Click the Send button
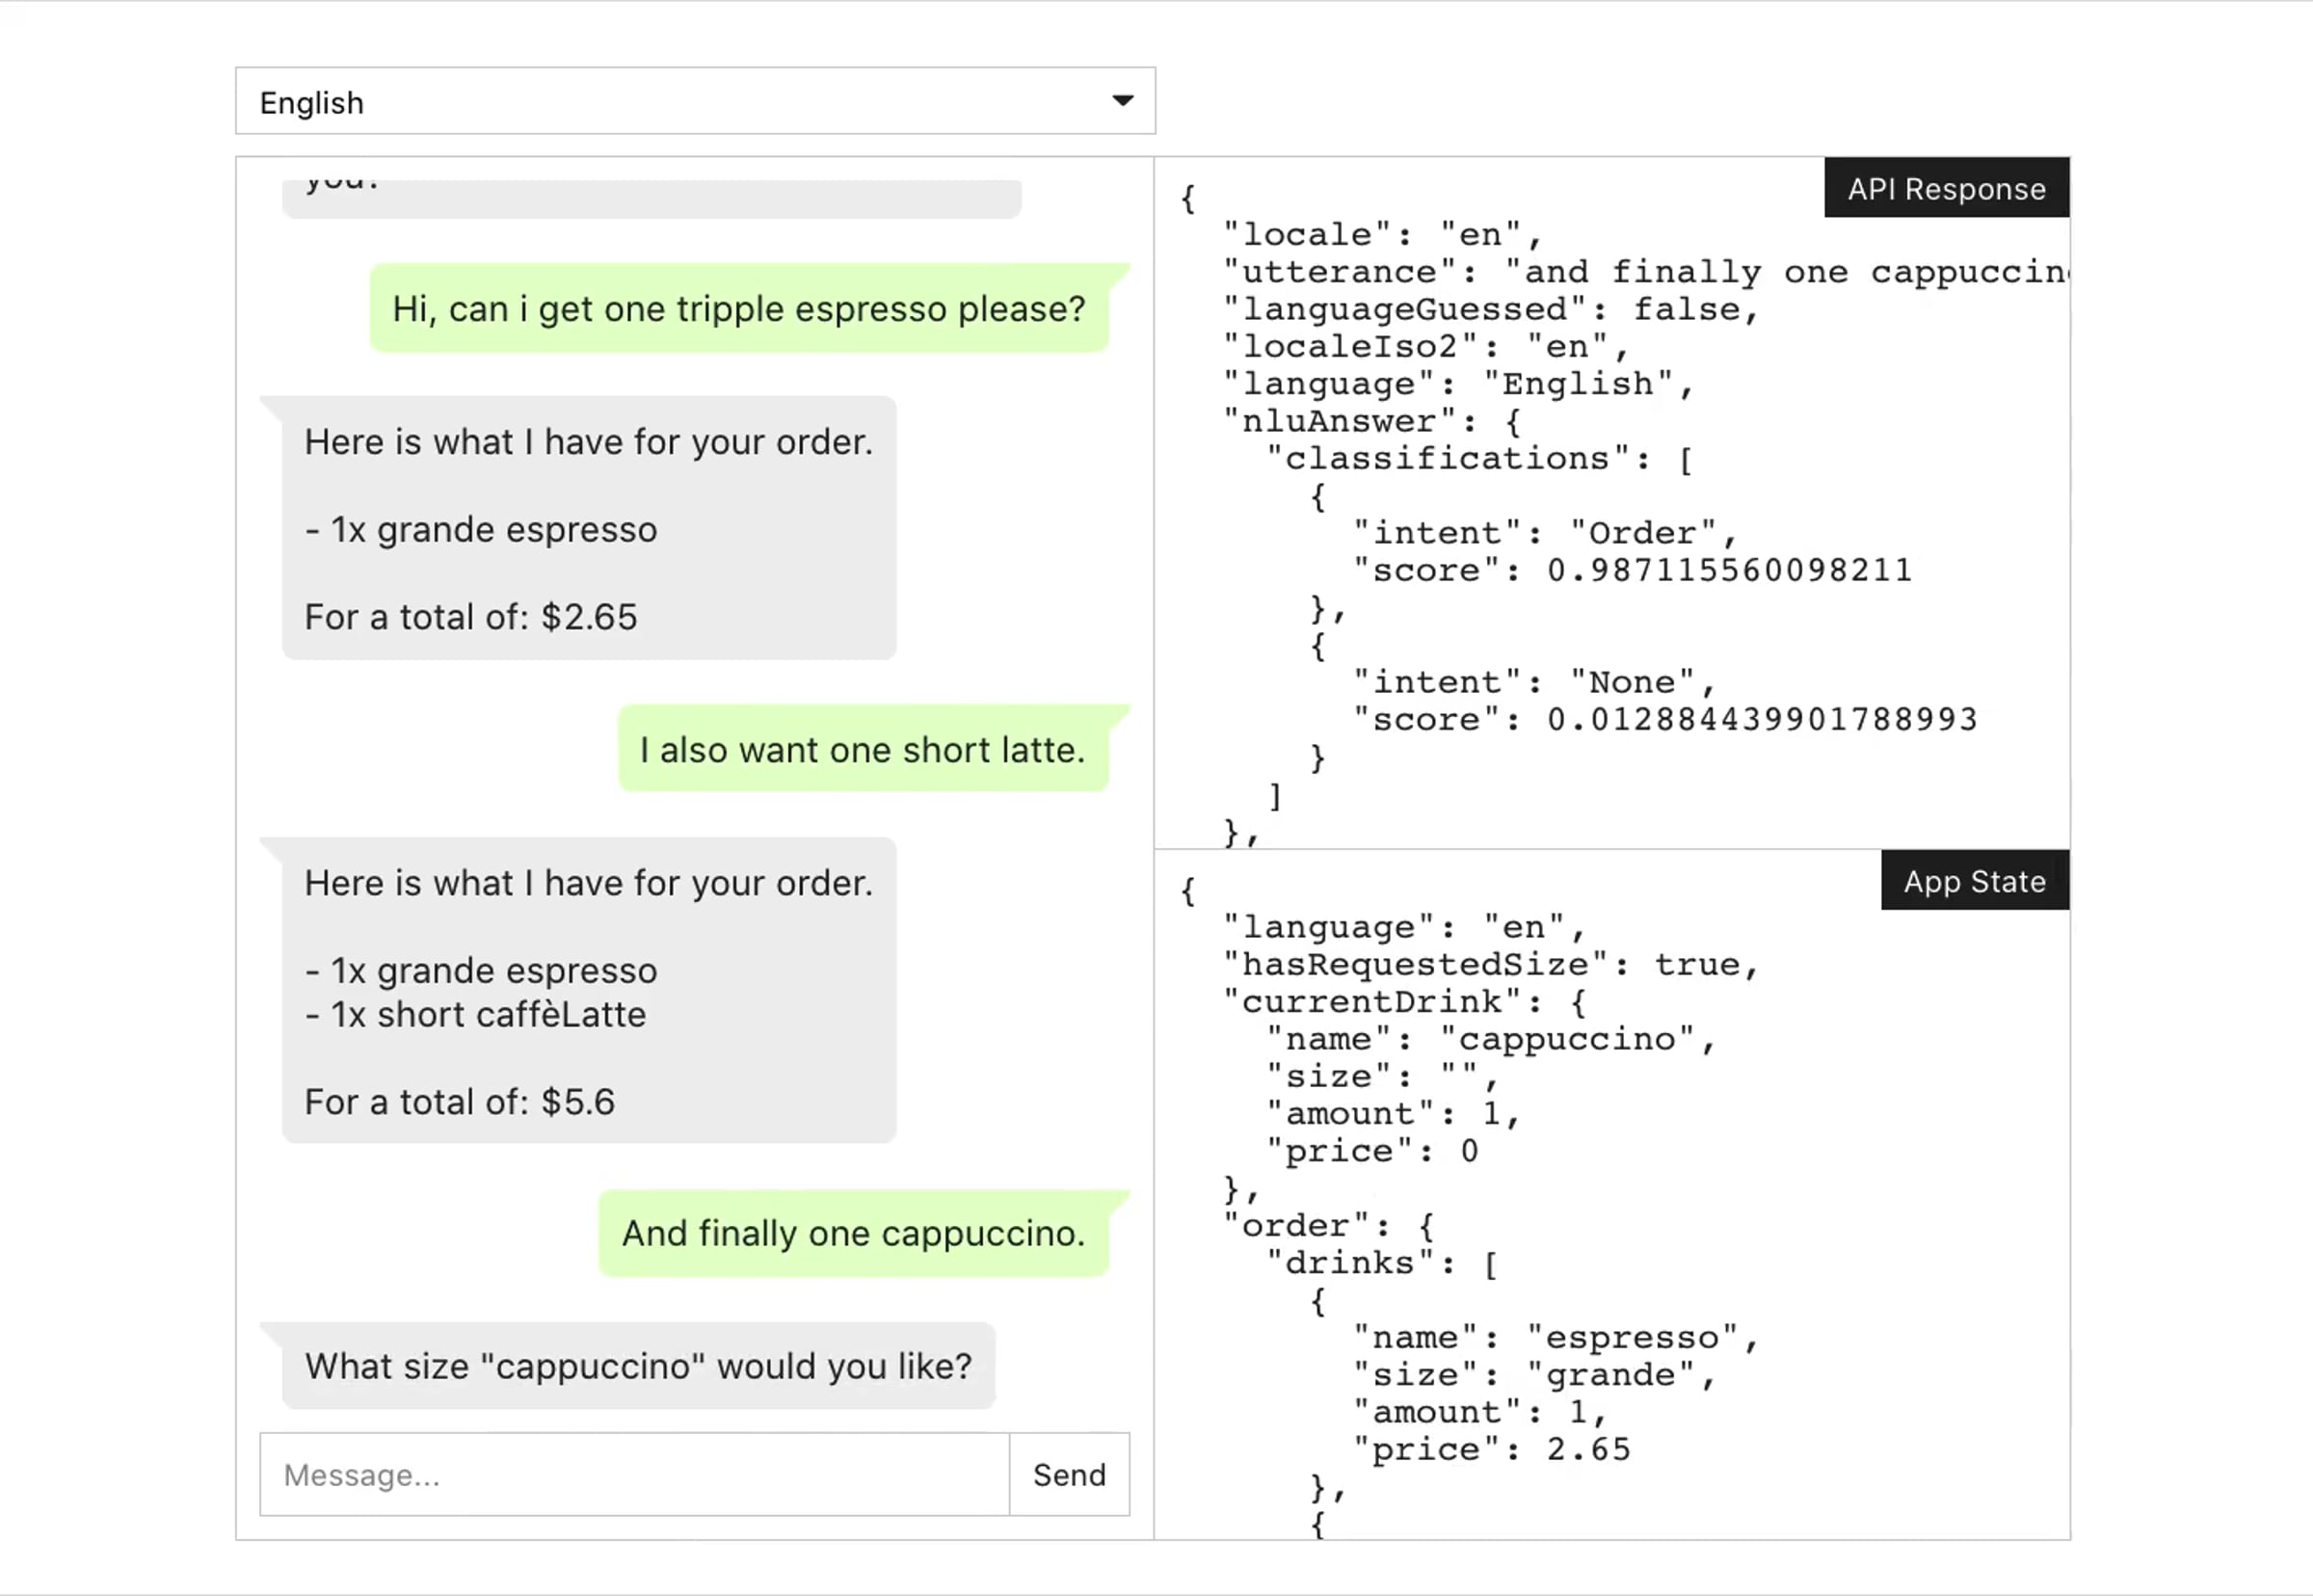Image resolution: width=2313 pixels, height=1596 pixels. [x=1069, y=1474]
